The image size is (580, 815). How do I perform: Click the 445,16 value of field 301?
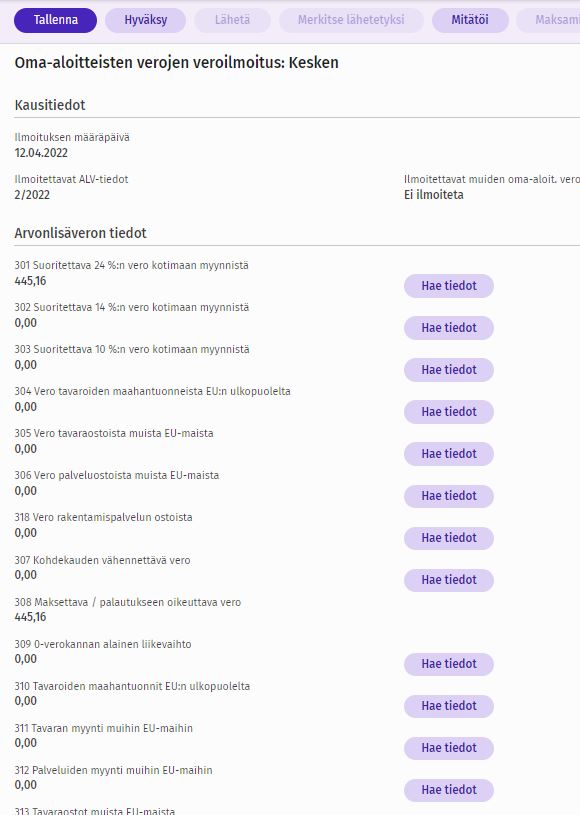coord(30,281)
